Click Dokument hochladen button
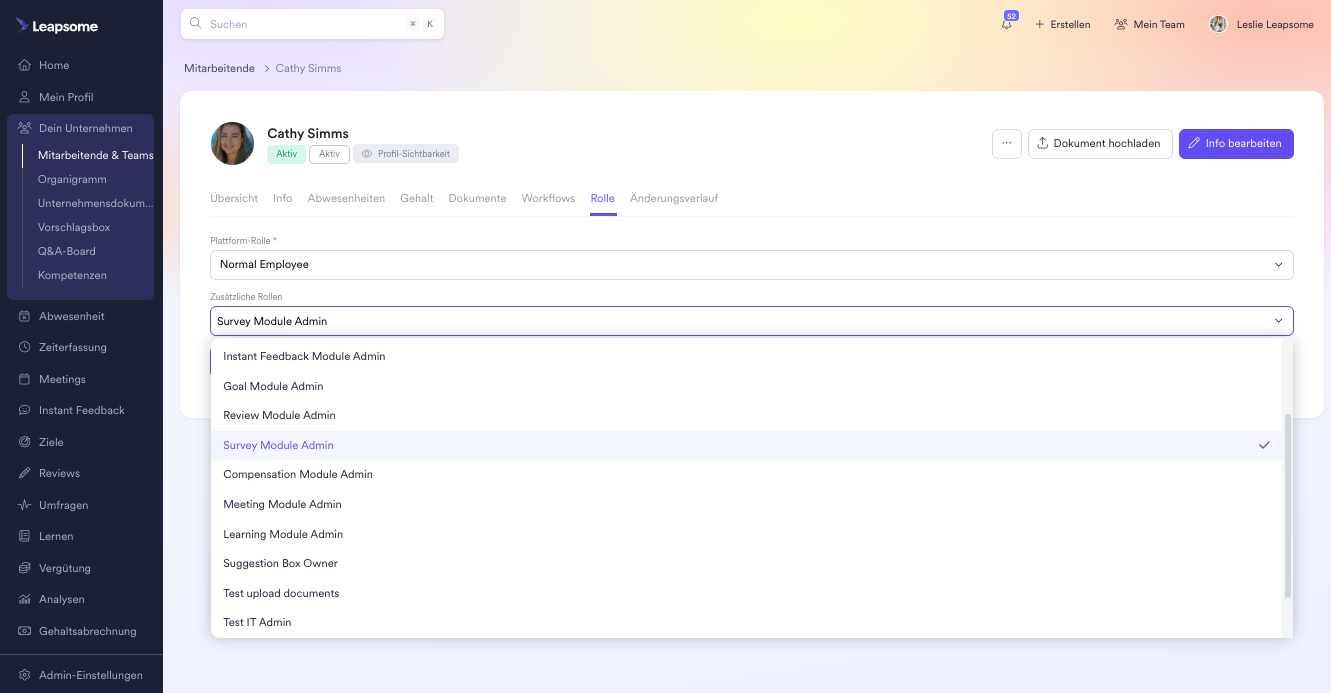The image size is (1331, 693). coord(1099,143)
